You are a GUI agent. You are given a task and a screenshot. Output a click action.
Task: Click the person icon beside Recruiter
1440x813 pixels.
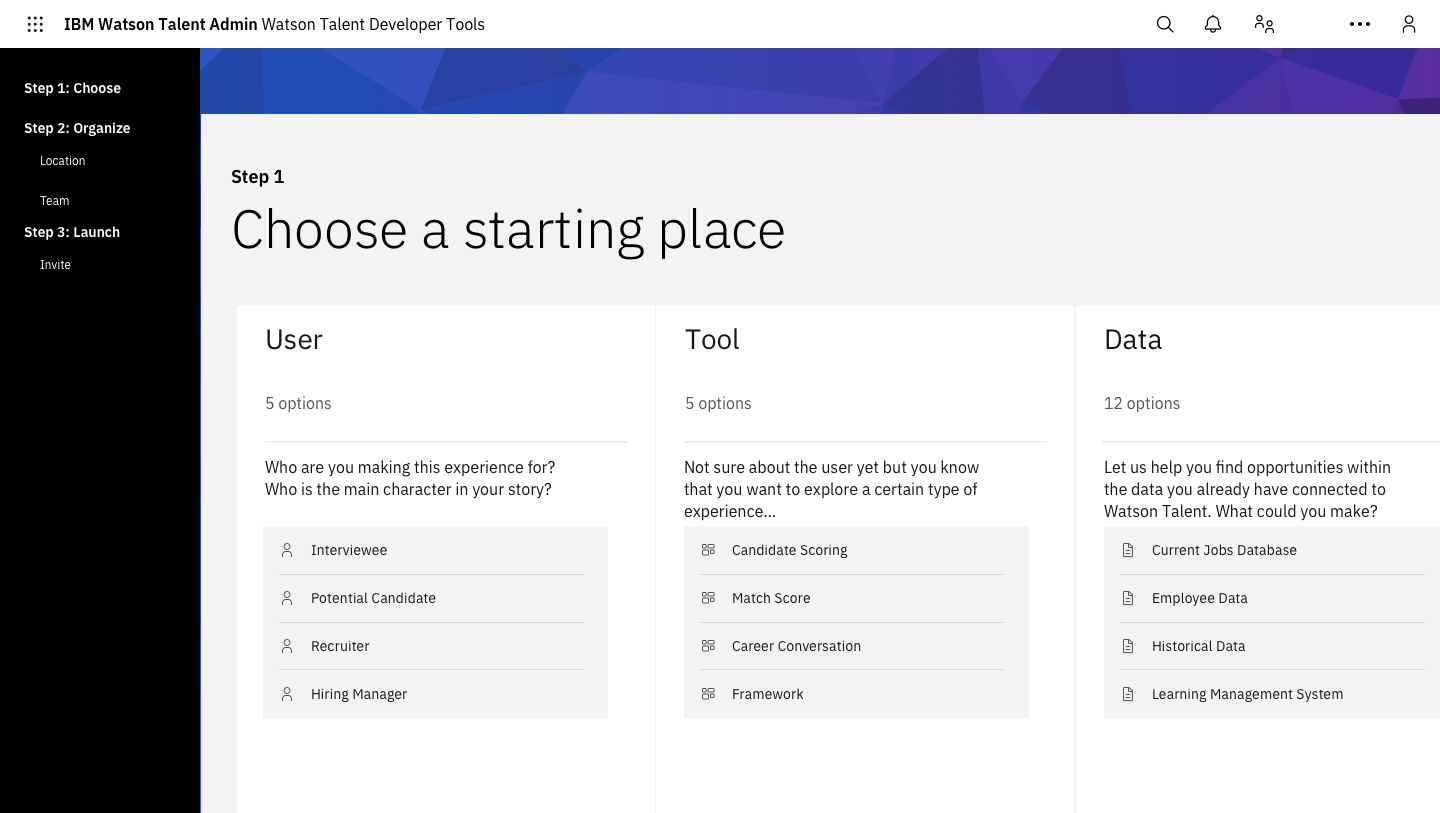pos(287,646)
